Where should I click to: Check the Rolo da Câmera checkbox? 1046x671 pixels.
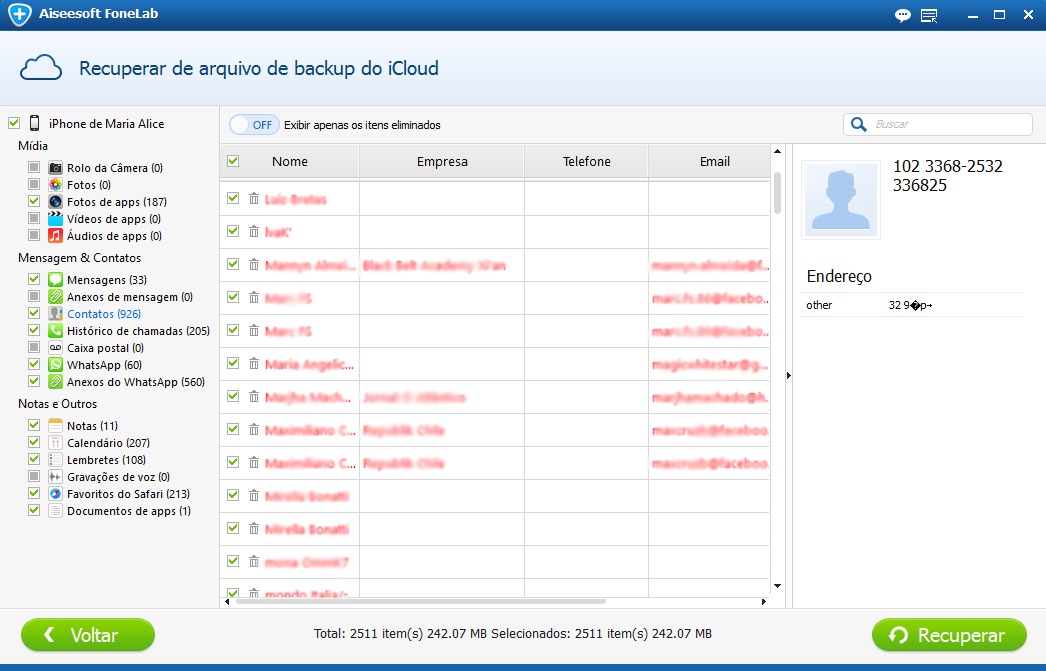coord(34,167)
